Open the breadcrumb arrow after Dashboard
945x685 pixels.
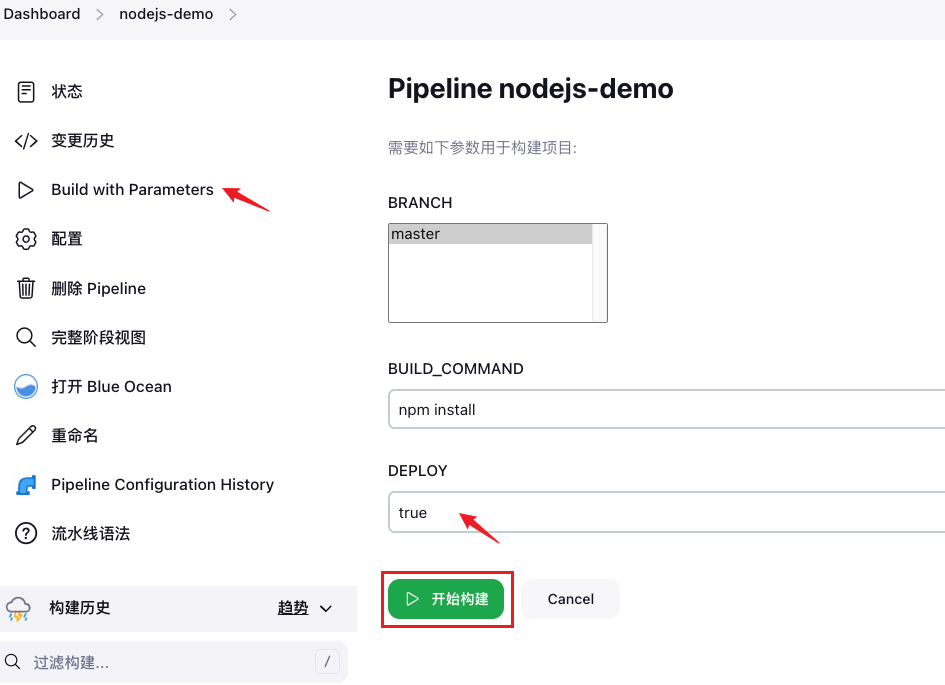pyautogui.click(x=100, y=14)
